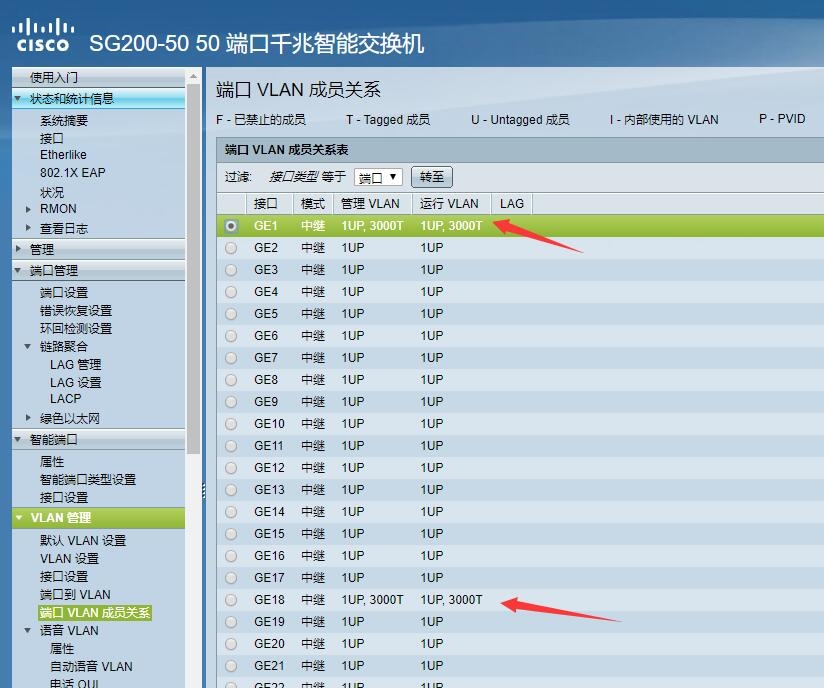Click the LAG column header
824x688 pixels.
pos(512,203)
